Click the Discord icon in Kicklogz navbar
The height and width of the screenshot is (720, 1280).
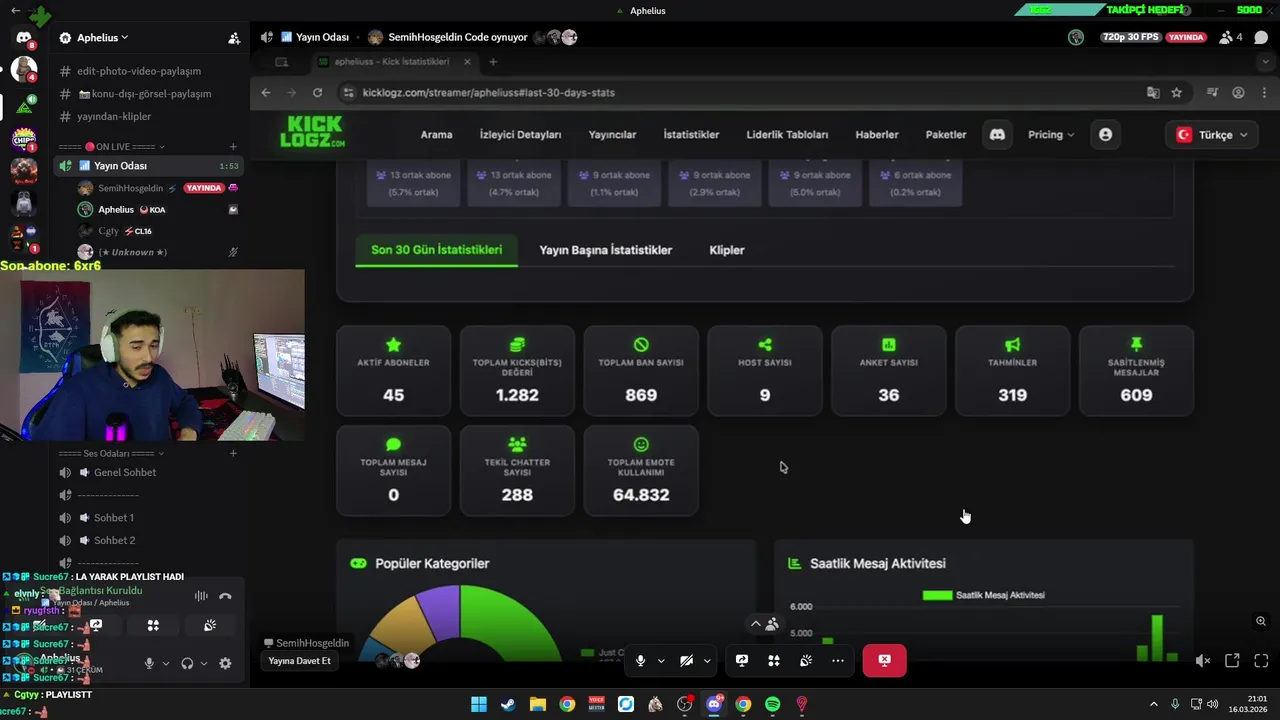click(x=997, y=134)
